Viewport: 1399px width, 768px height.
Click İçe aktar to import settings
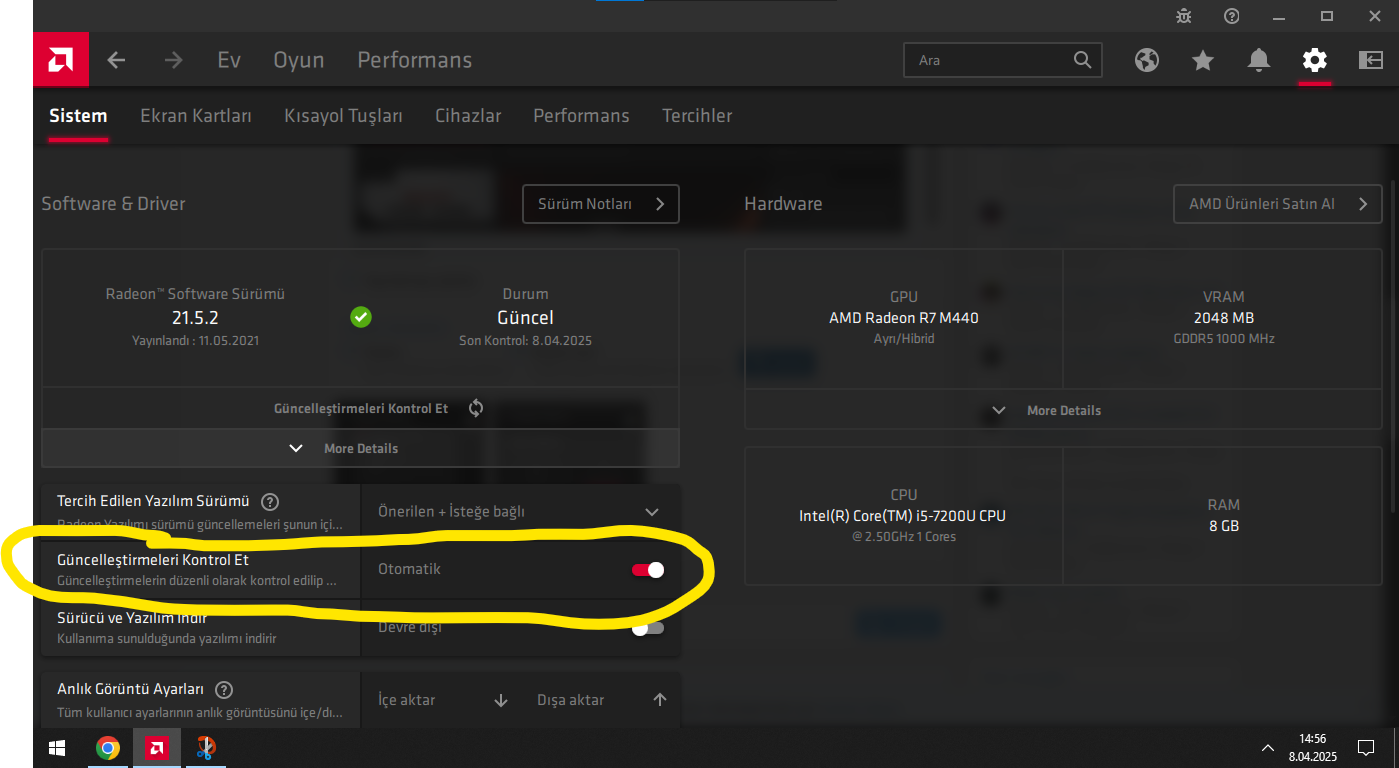click(x=406, y=700)
